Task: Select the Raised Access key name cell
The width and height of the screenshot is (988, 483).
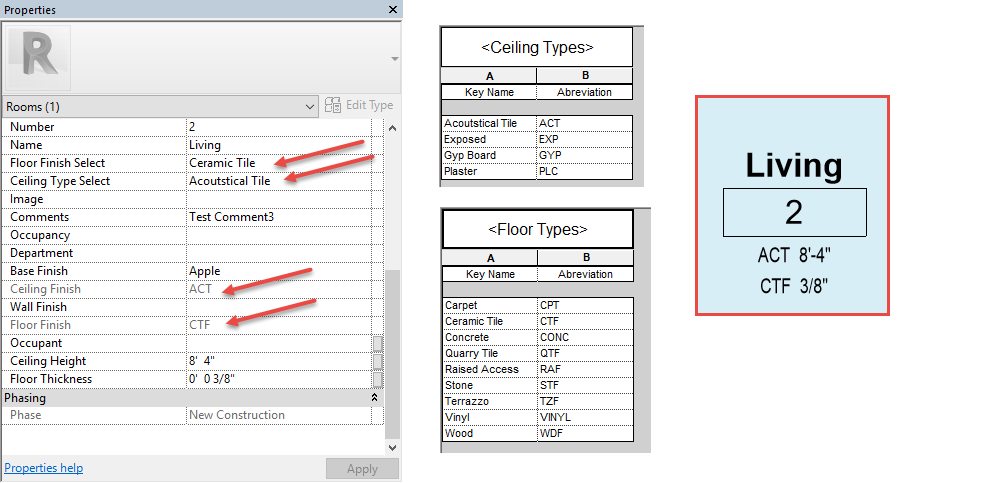Action: click(x=490, y=369)
